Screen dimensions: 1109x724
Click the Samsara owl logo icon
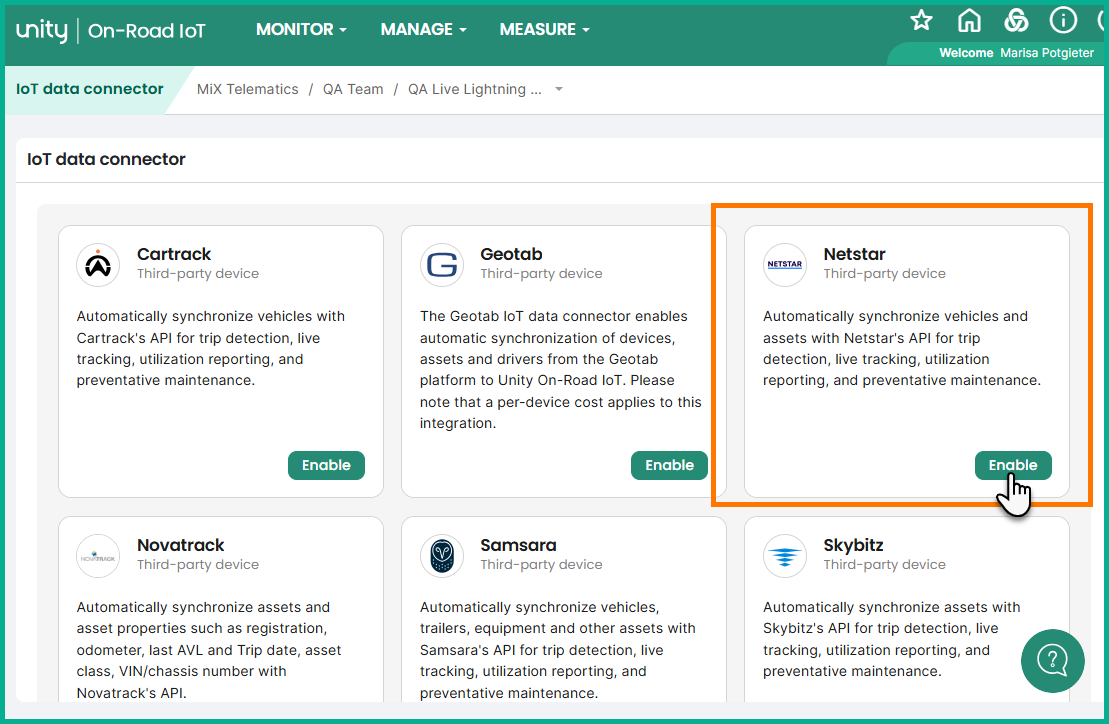[442, 556]
